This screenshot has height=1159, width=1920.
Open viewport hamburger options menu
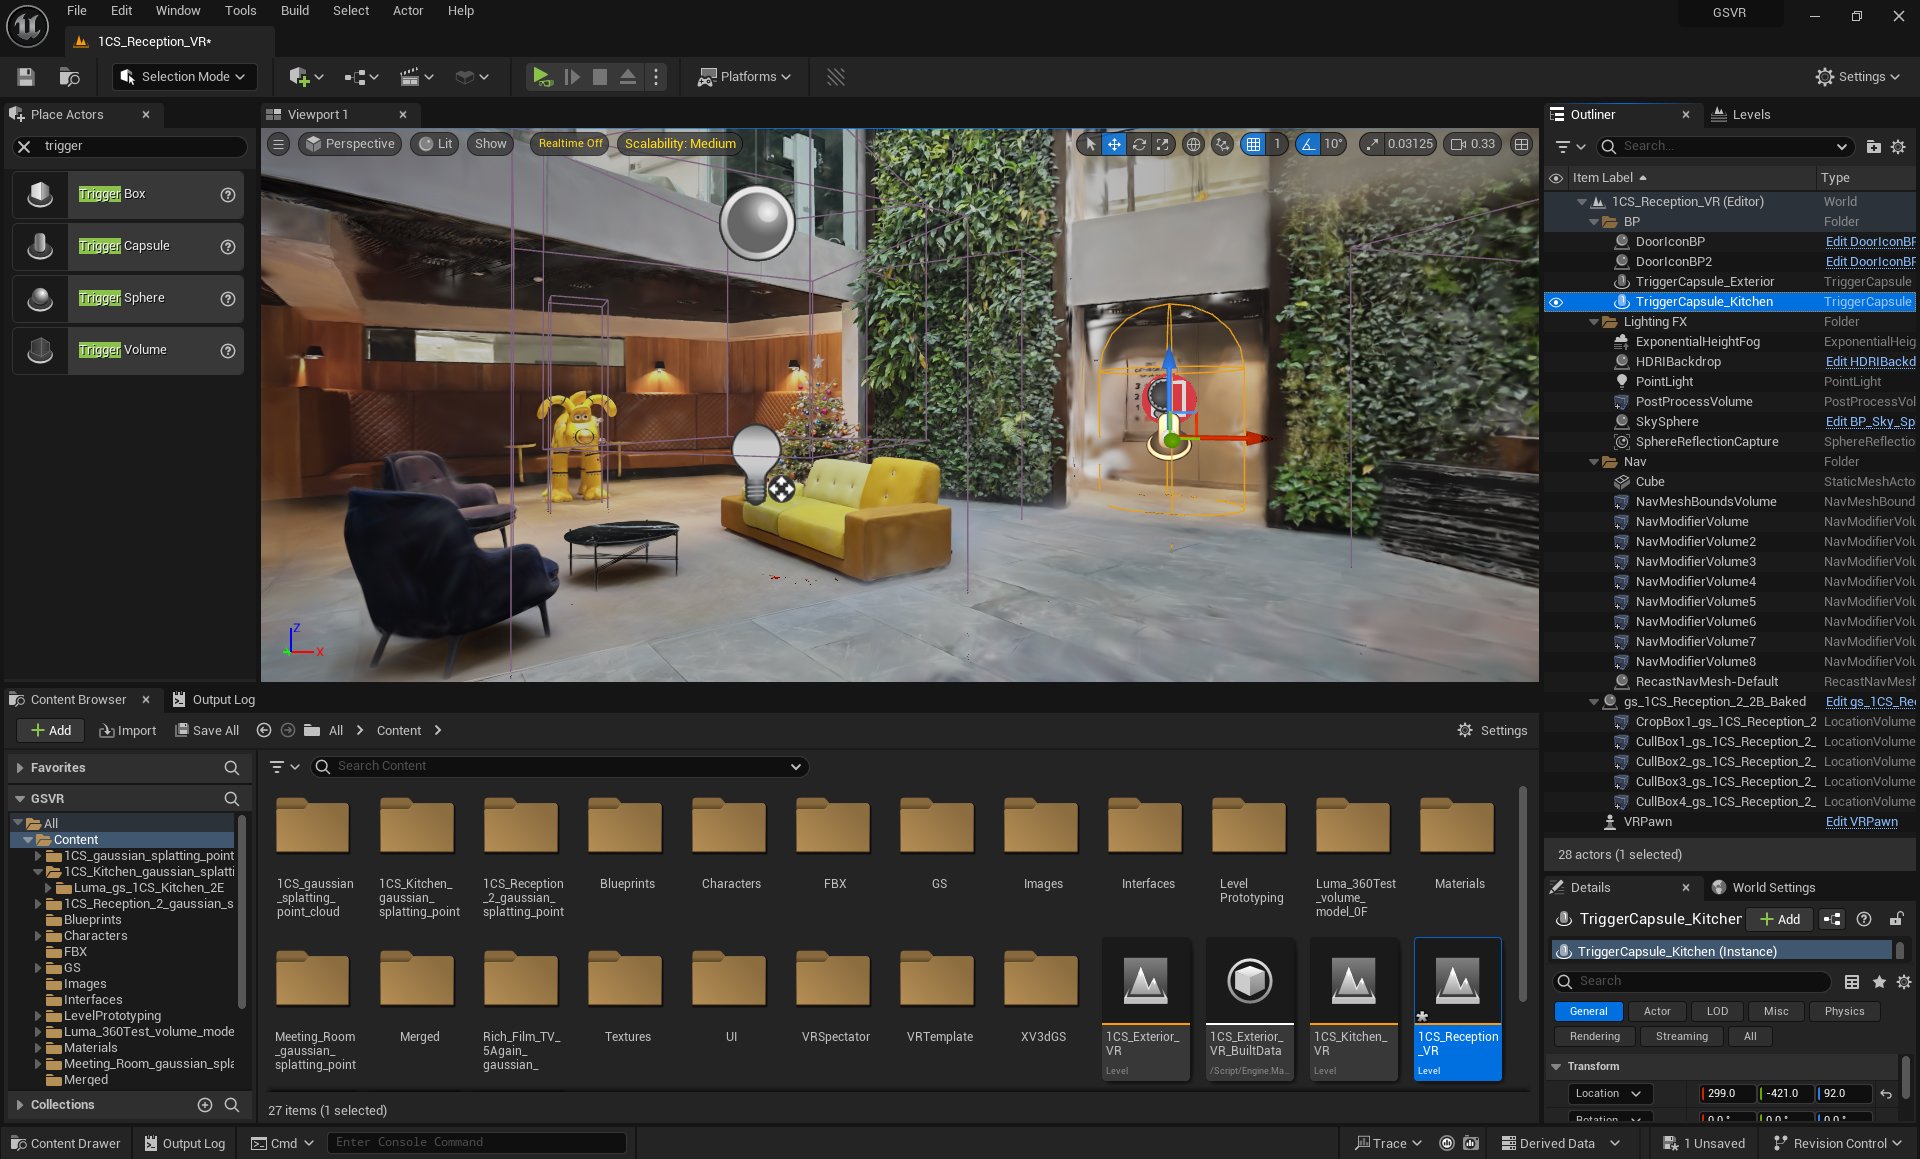click(279, 144)
